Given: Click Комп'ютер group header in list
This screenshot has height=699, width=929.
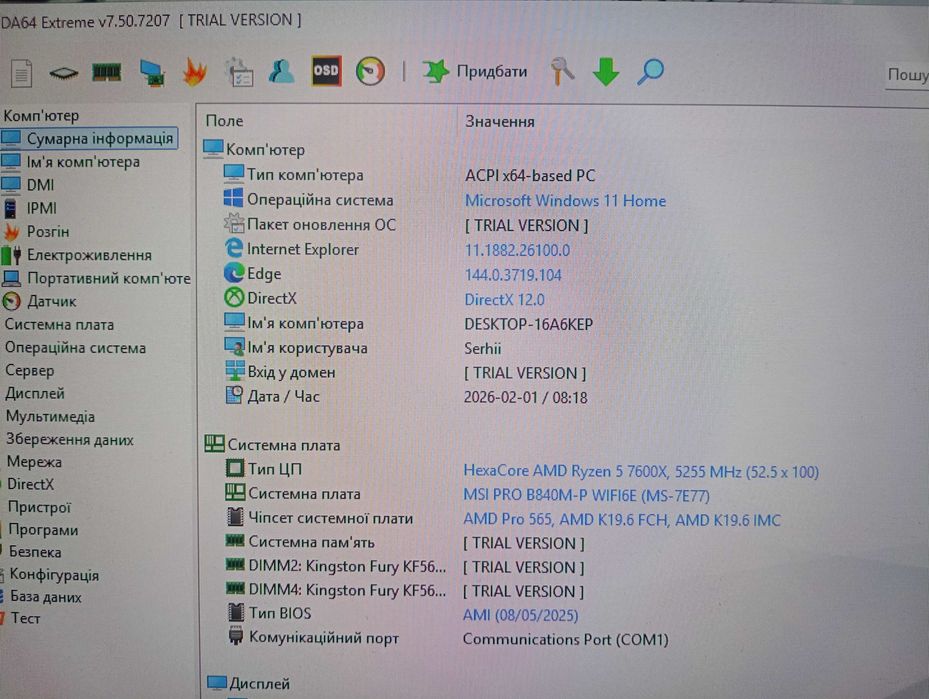Looking at the screenshot, I should tap(254, 149).
